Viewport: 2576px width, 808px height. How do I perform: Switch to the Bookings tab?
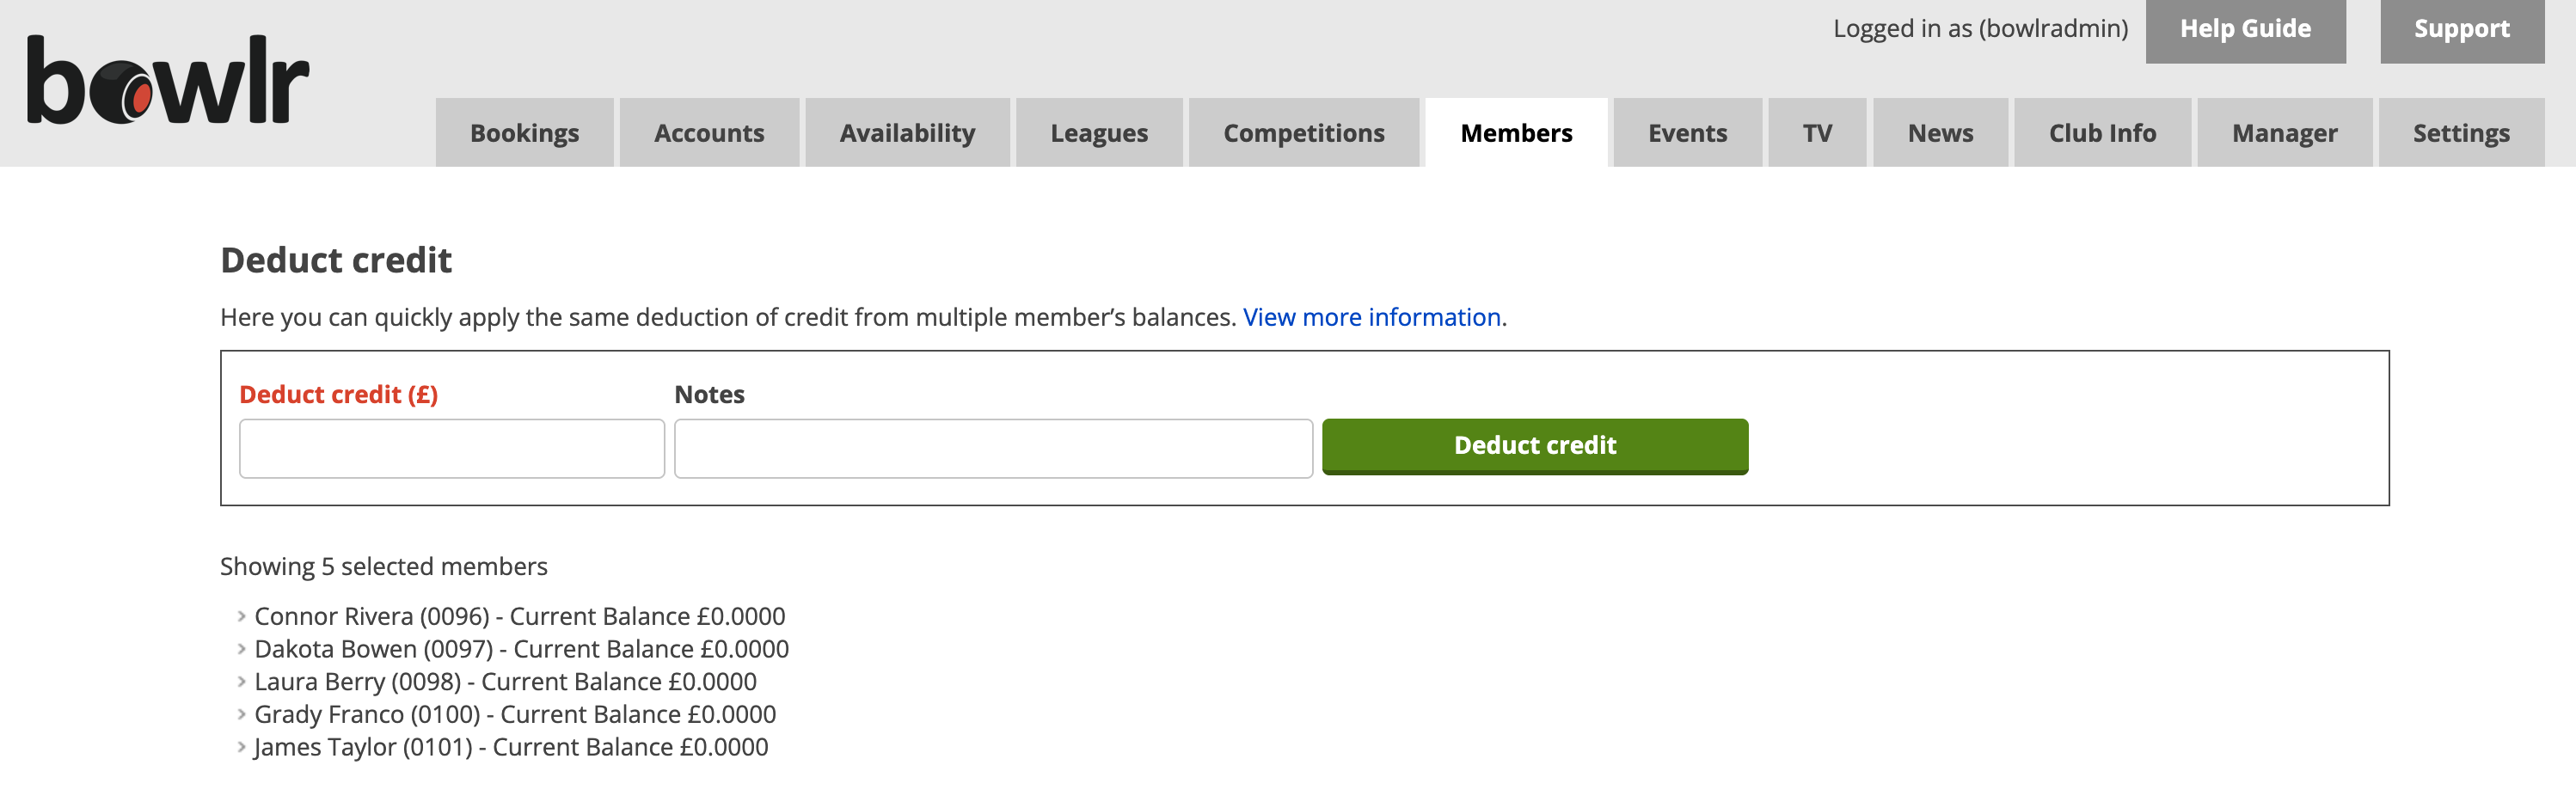point(524,132)
